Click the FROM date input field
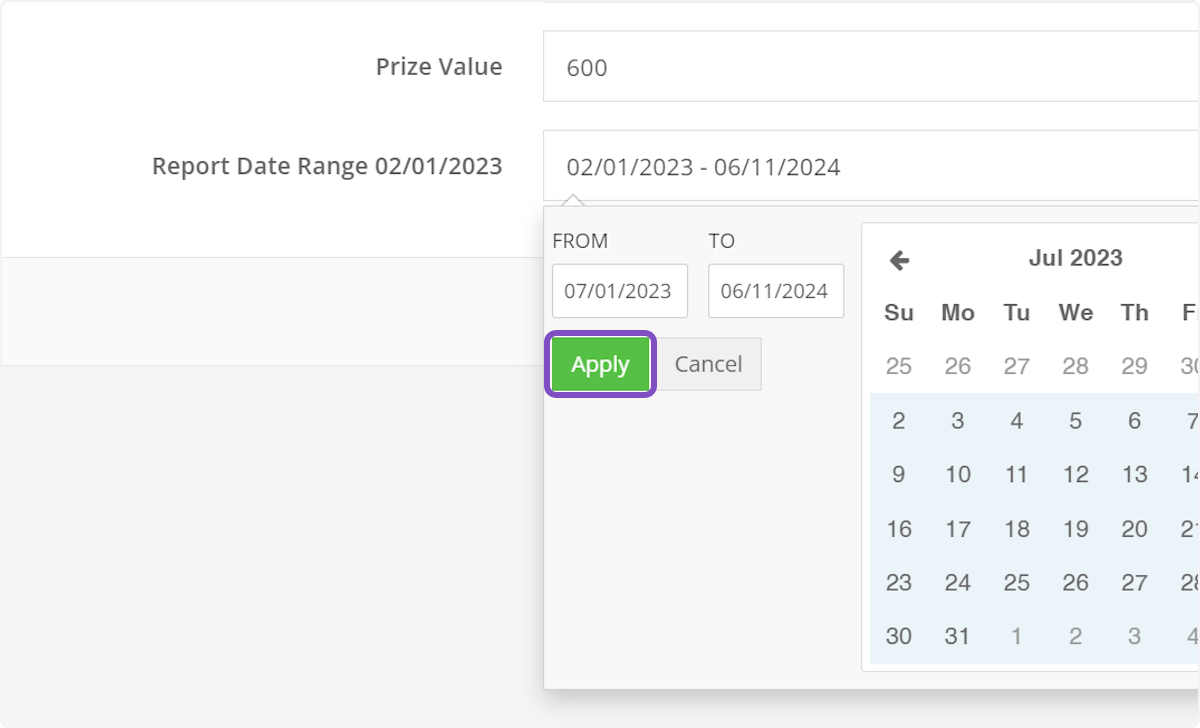This screenshot has height=728, width=1200. click(x=619, y=291)
